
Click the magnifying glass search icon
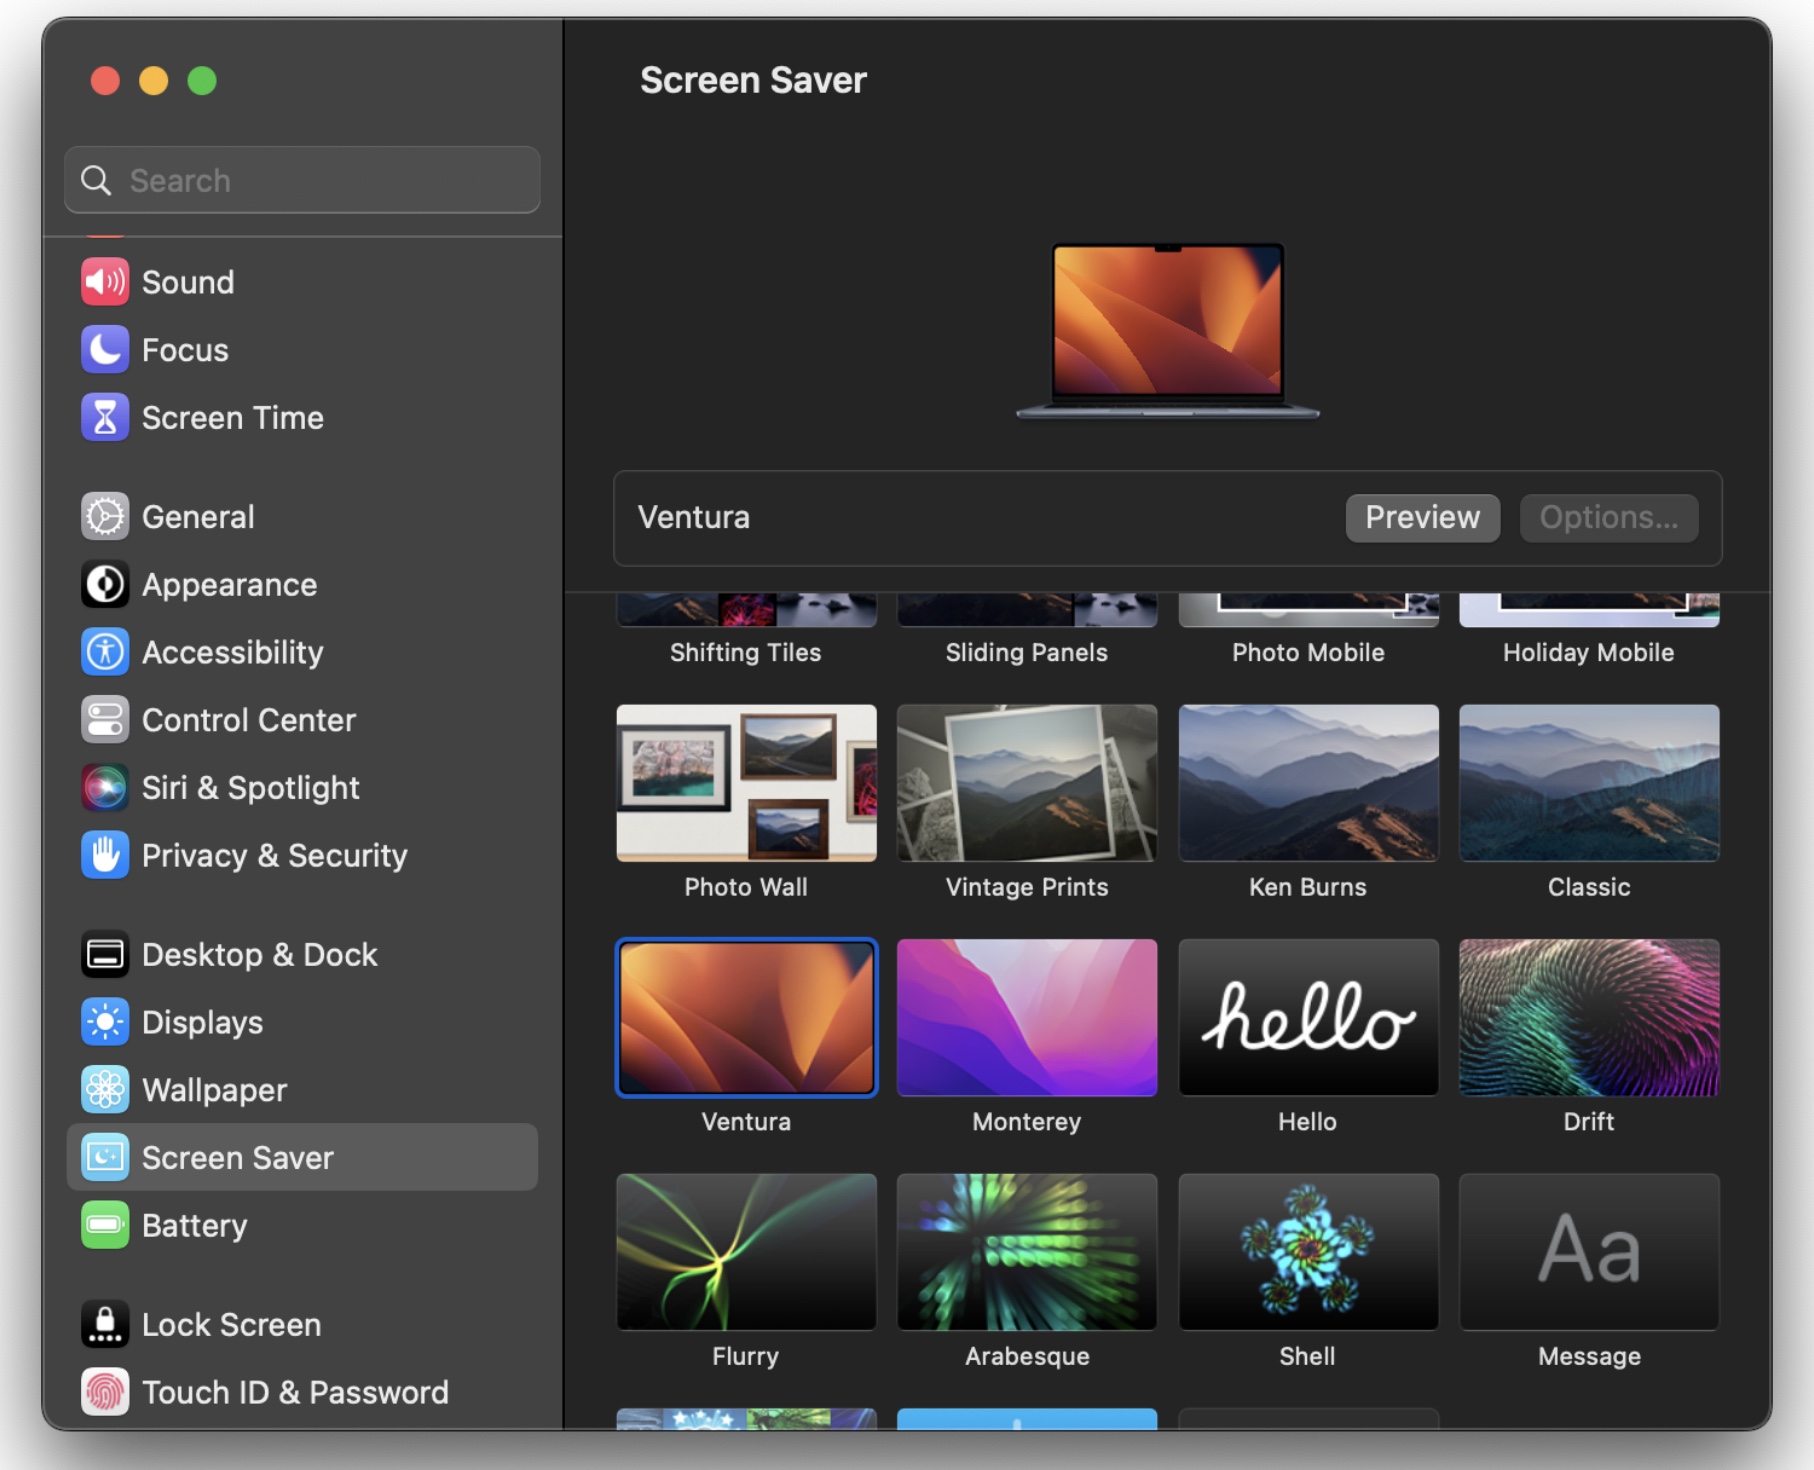click(x=96, y=180)
